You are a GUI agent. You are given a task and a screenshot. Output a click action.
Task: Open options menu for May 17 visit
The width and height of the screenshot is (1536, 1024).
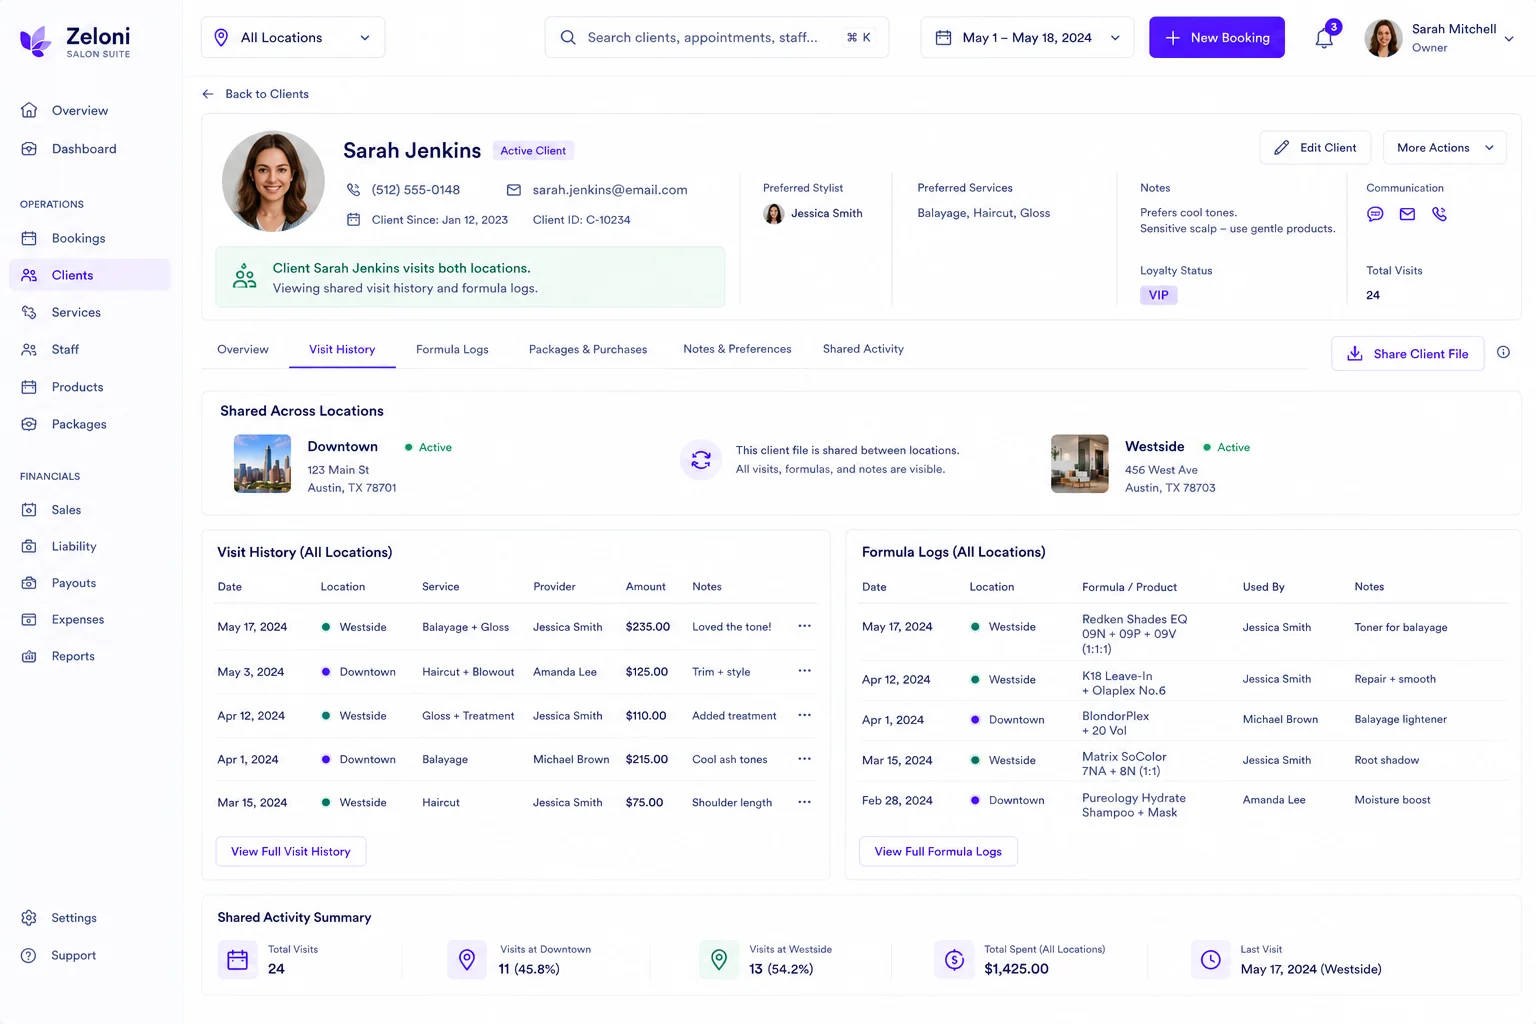pyautogui.click(x=804, y=626)
